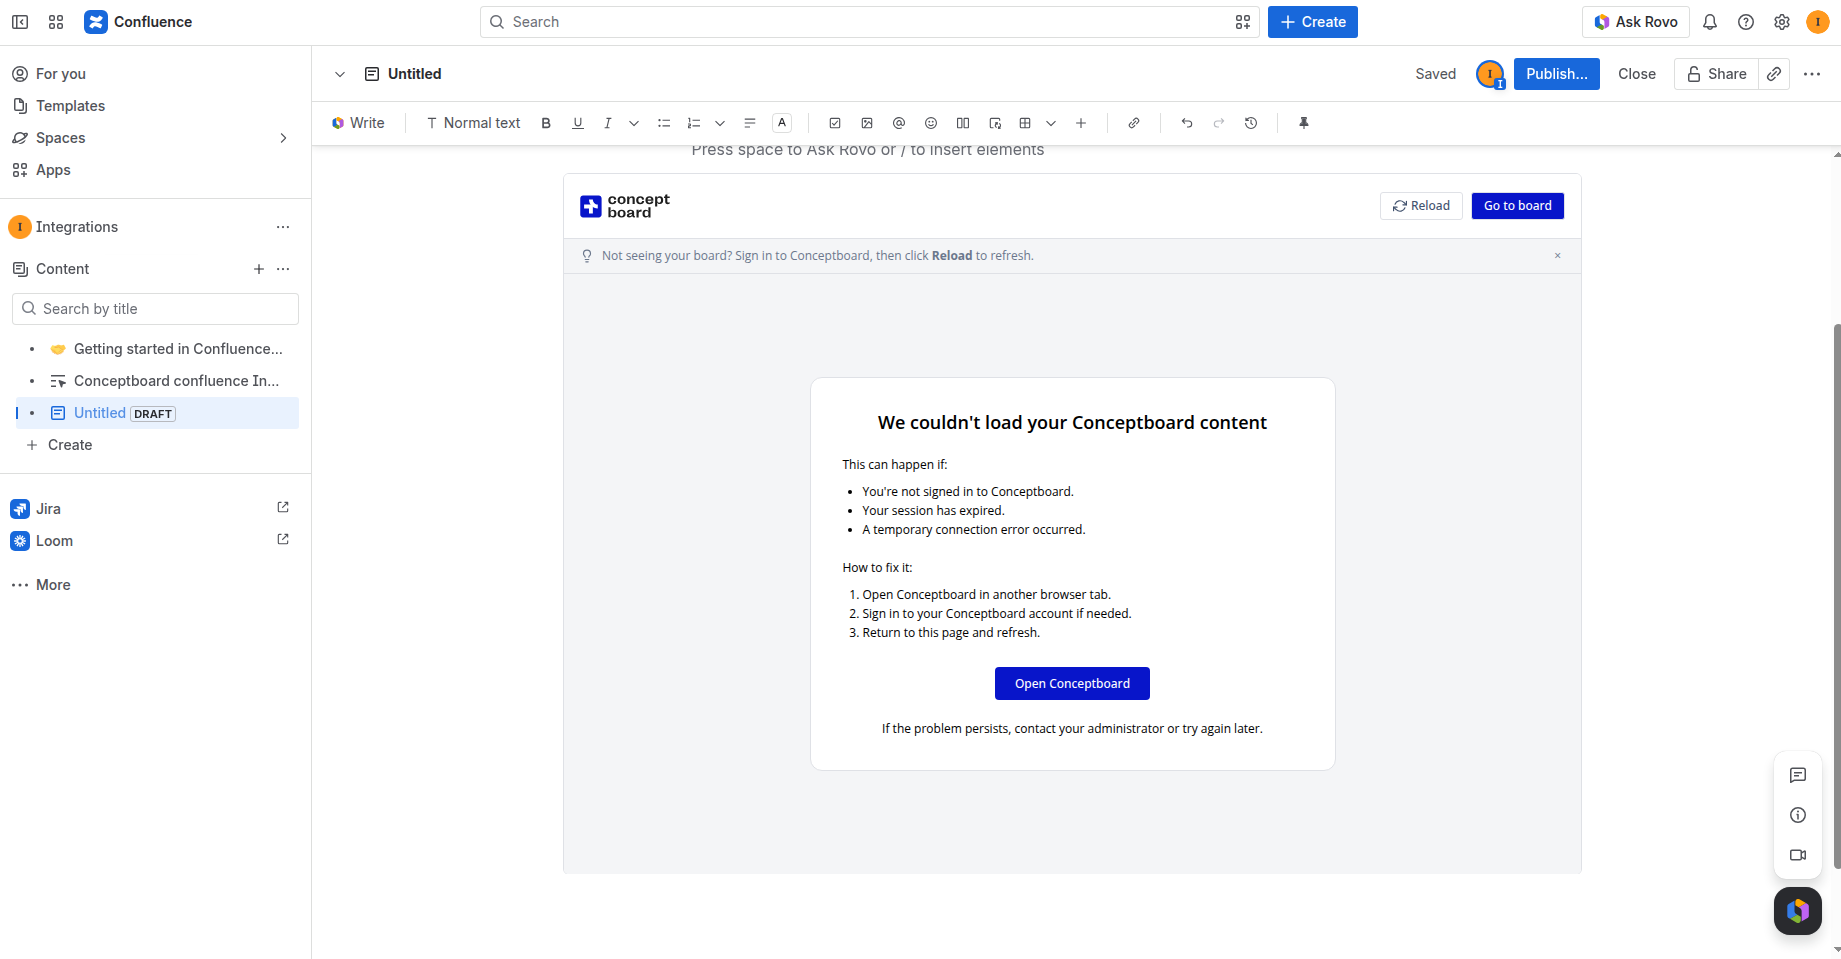Open the Normal text style dropdown
This screenshot has height=959, width=1841.
473,123
